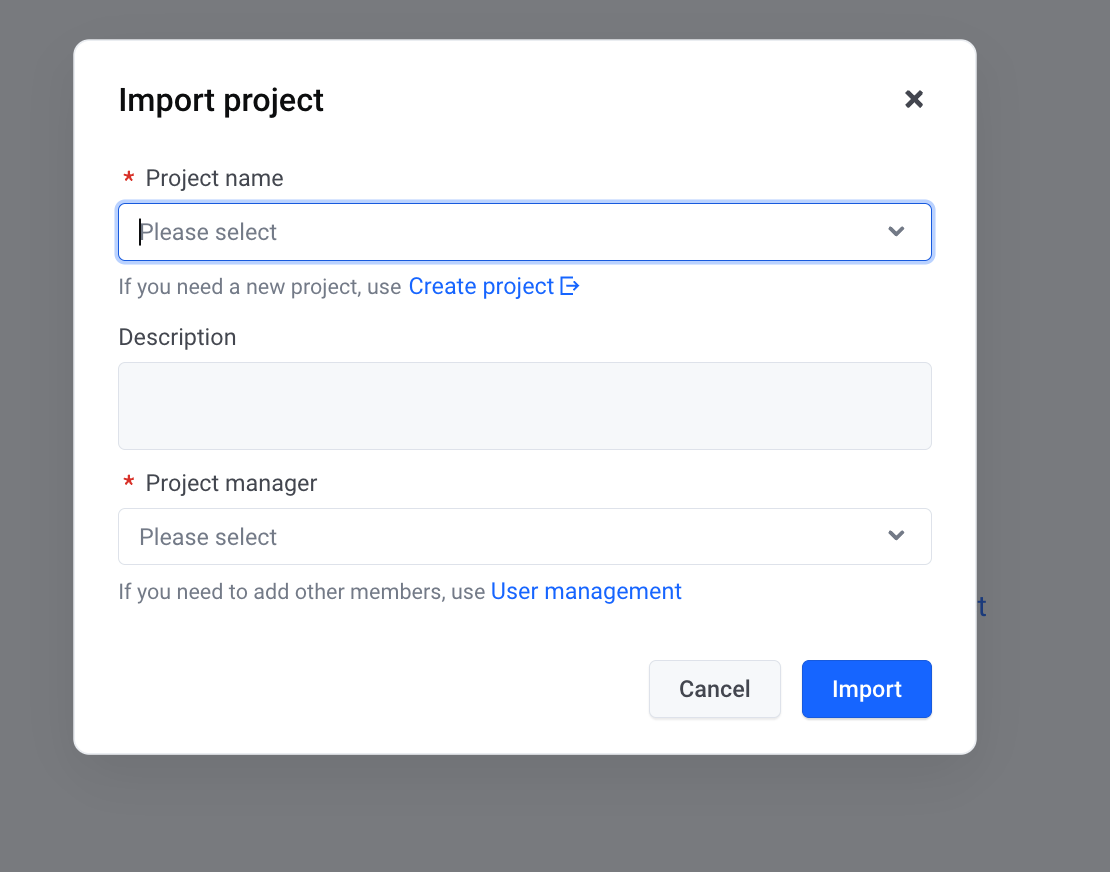Viewport: 1110px width, 872px height.
Task: Click the Project manager field label
Action: pyautogui.click(x=231, y=483)
